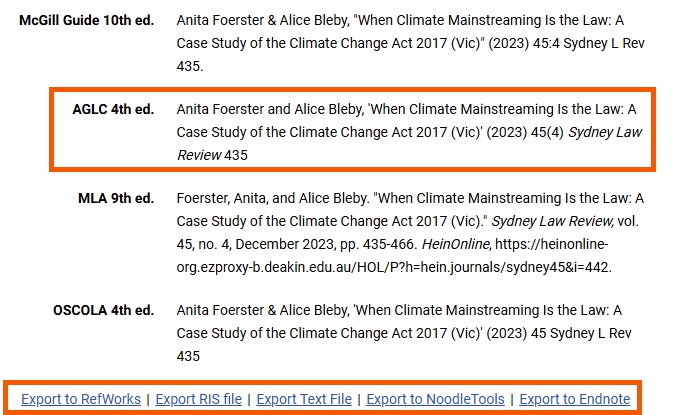Click the McGill Guide 10th ed. label

[87, 21]
